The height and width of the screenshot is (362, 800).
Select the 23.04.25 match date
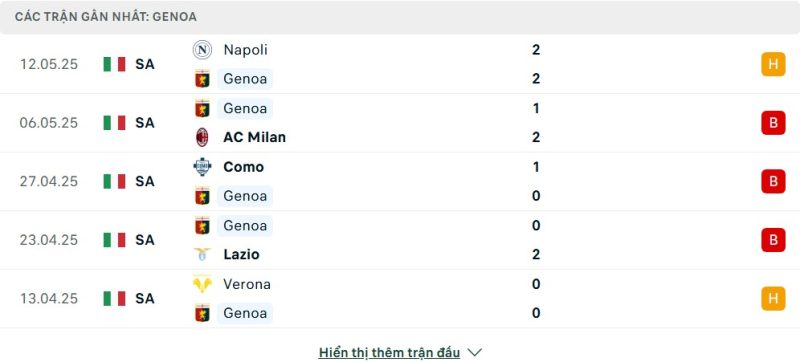(x=49, y=240)
